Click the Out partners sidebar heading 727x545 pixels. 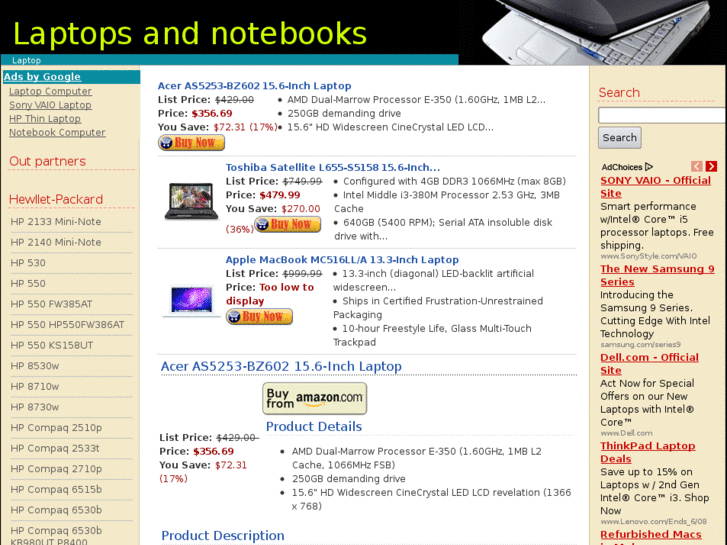[47, 161]
